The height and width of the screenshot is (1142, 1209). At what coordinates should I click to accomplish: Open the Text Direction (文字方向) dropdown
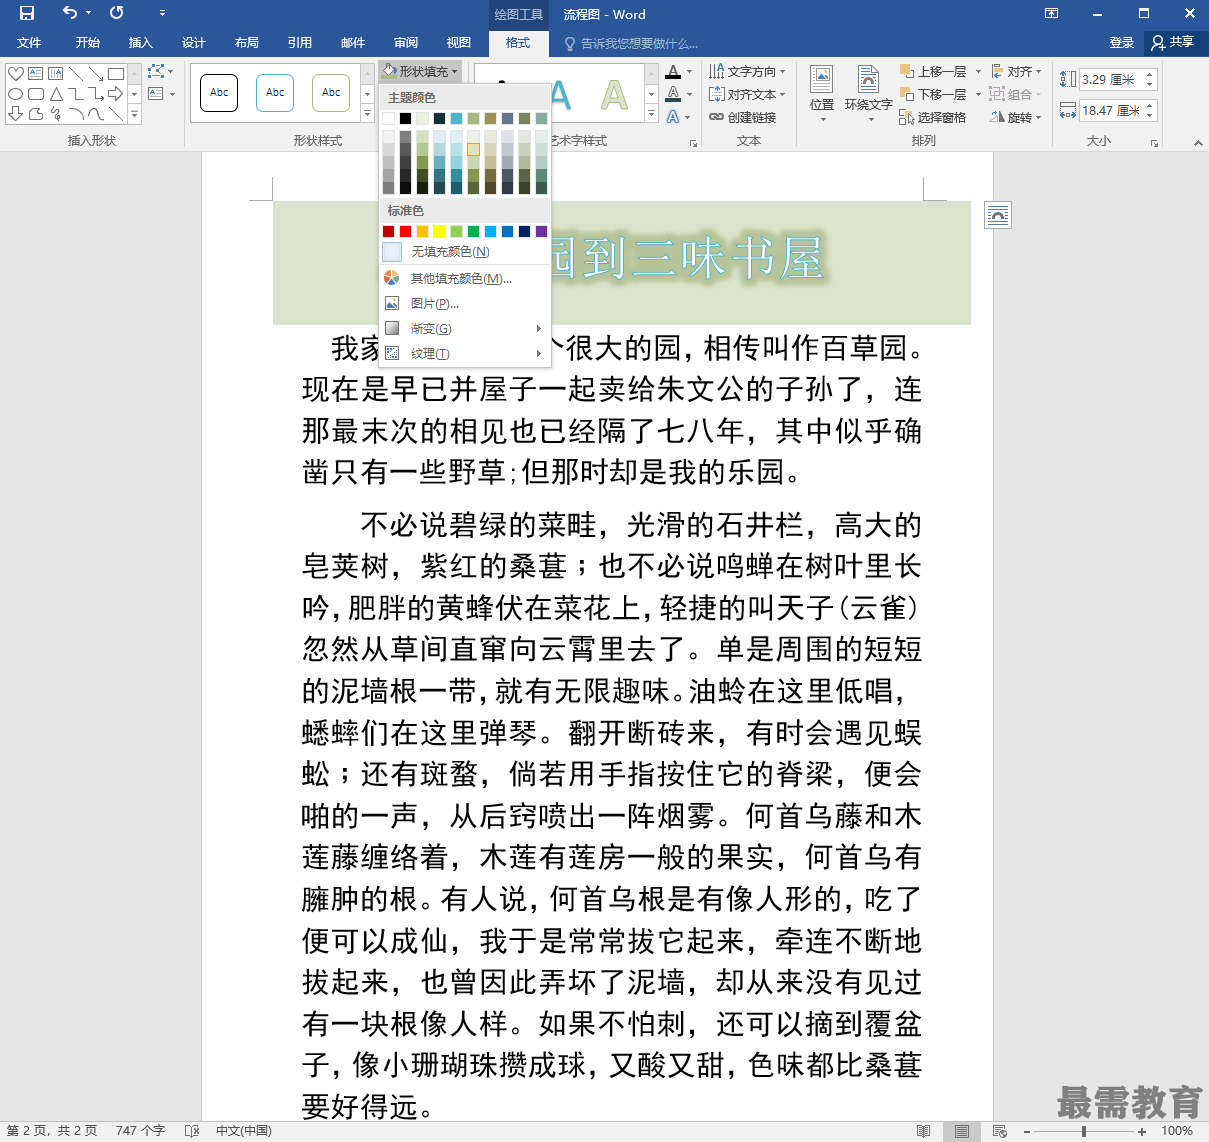coord(747,71)
